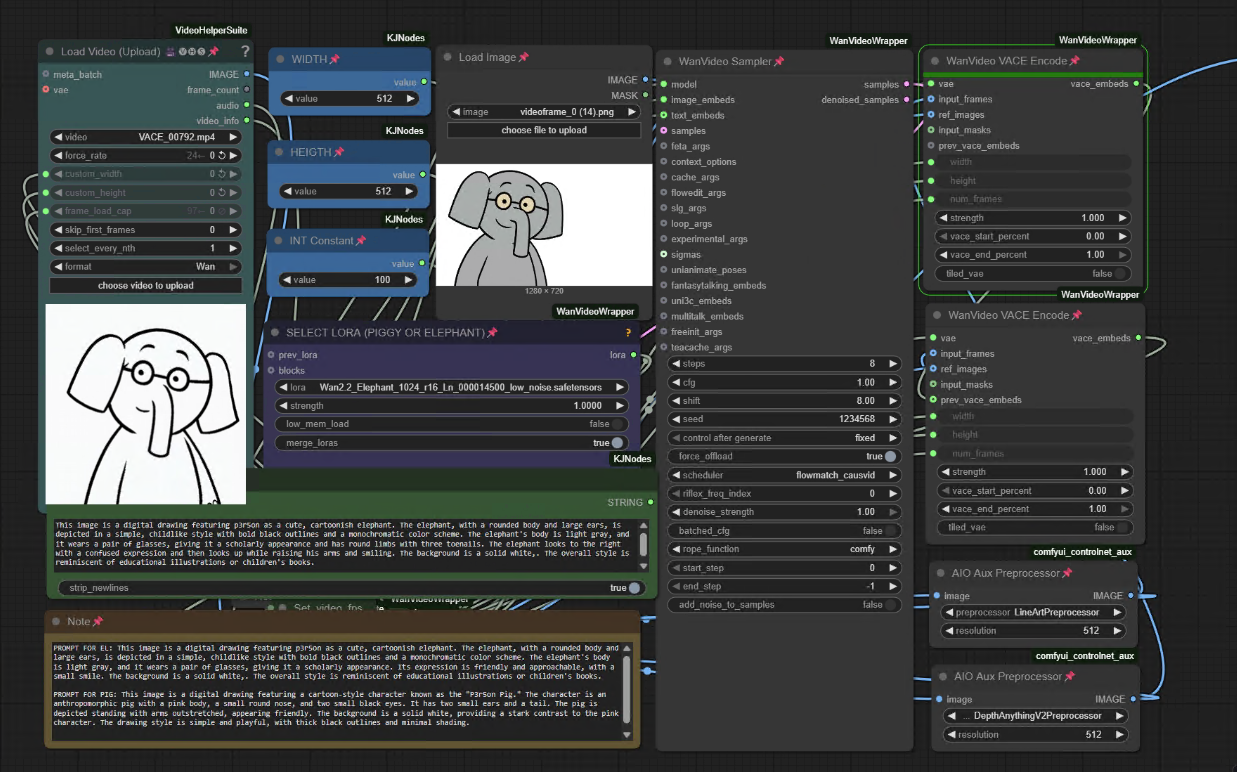
Task: Click denoise_strength 1.00 value field
Action: [x=784, y=512]
